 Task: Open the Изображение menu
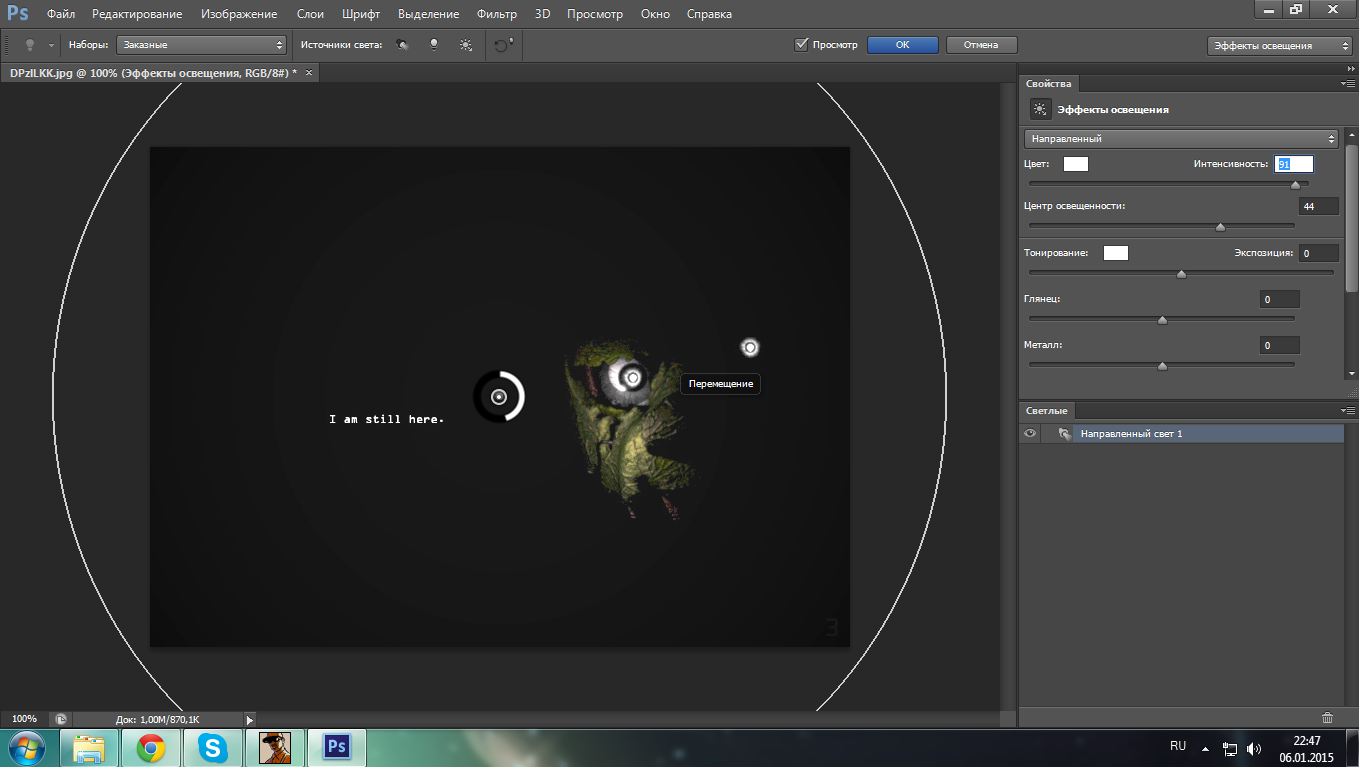239,14
